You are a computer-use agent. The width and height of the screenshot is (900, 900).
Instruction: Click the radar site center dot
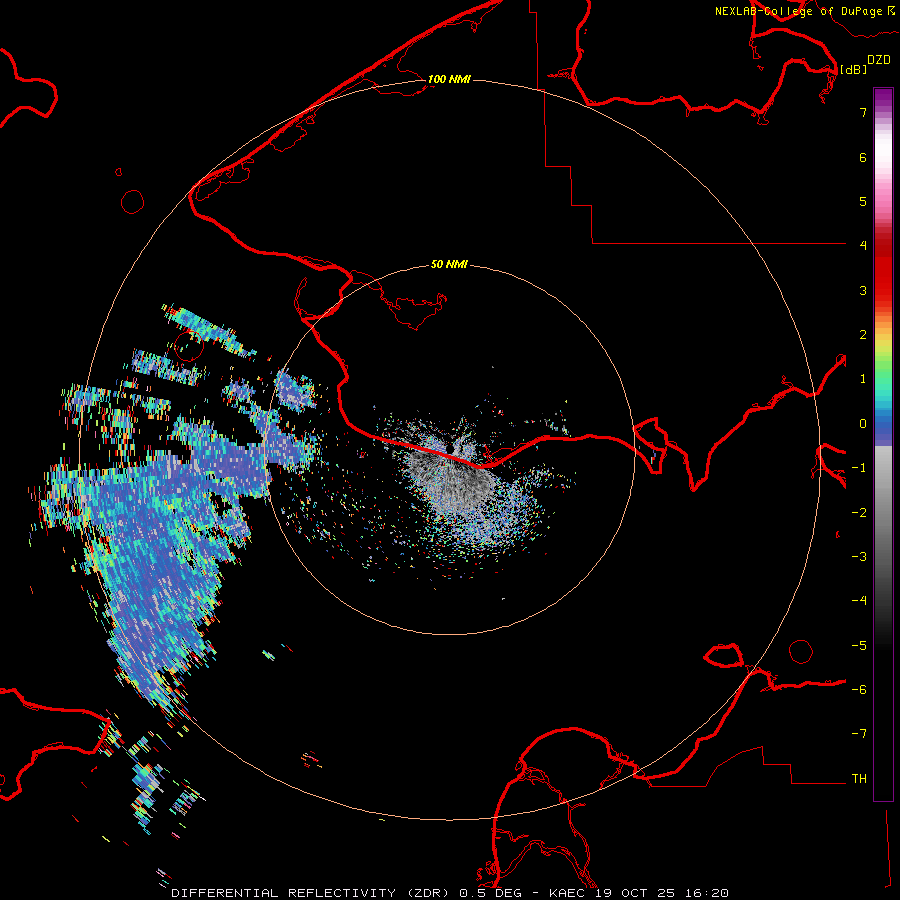[x=449, y=448]
